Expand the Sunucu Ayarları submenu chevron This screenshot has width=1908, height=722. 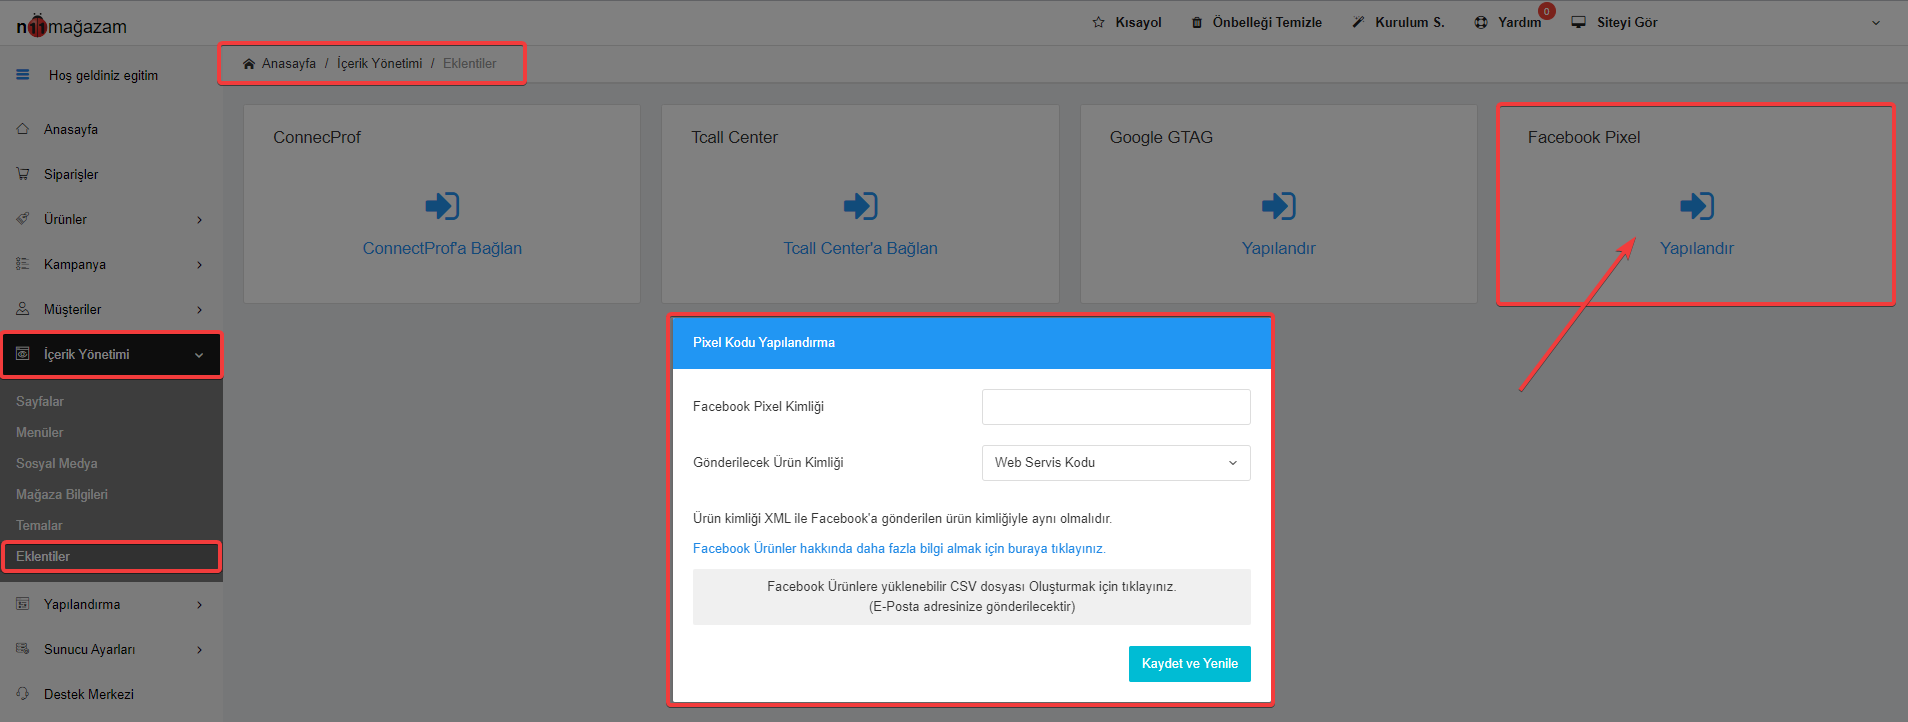point(200,650)
